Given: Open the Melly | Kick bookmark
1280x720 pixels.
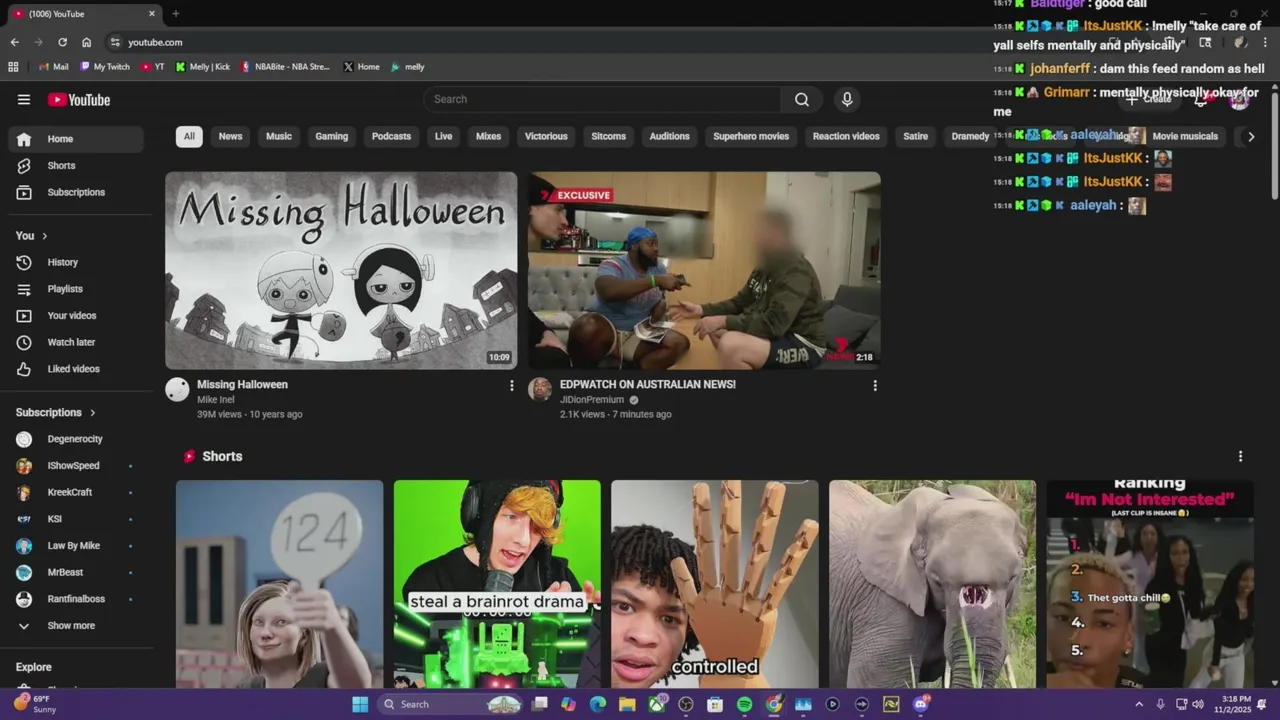Looking at the screenshot, I should [202, 67].
